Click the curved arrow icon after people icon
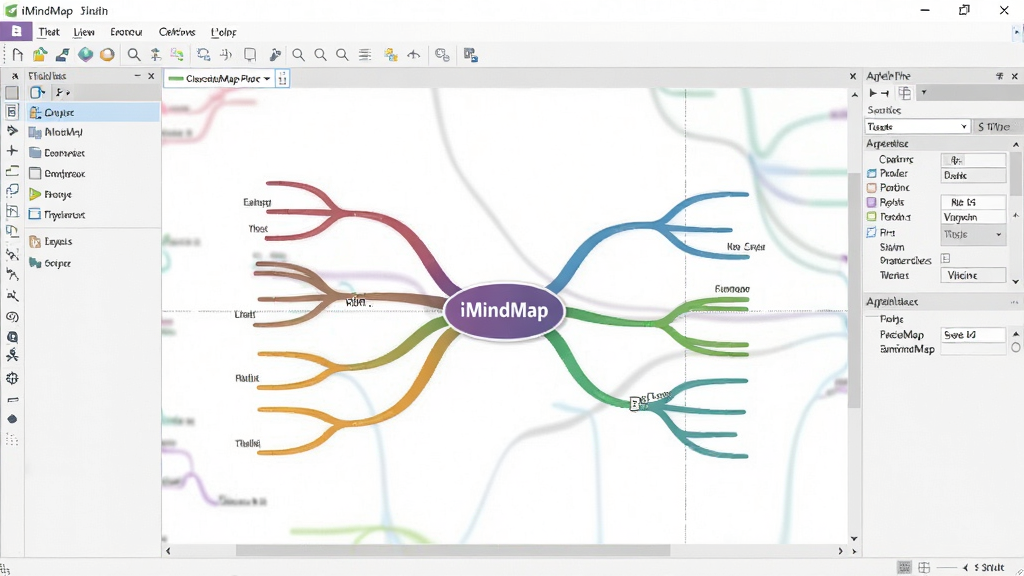Viewport: 1024px width, 576px height. point(413,55)
